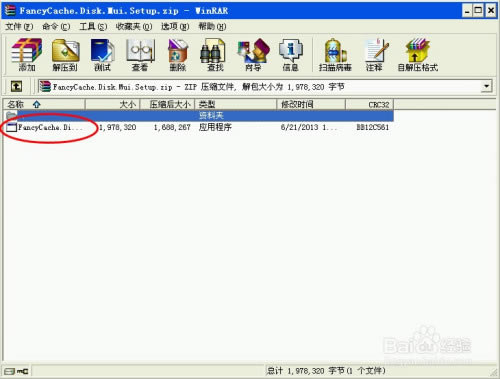Sort by the 名称 column header
500x379 pixels.
pos(44,104)
